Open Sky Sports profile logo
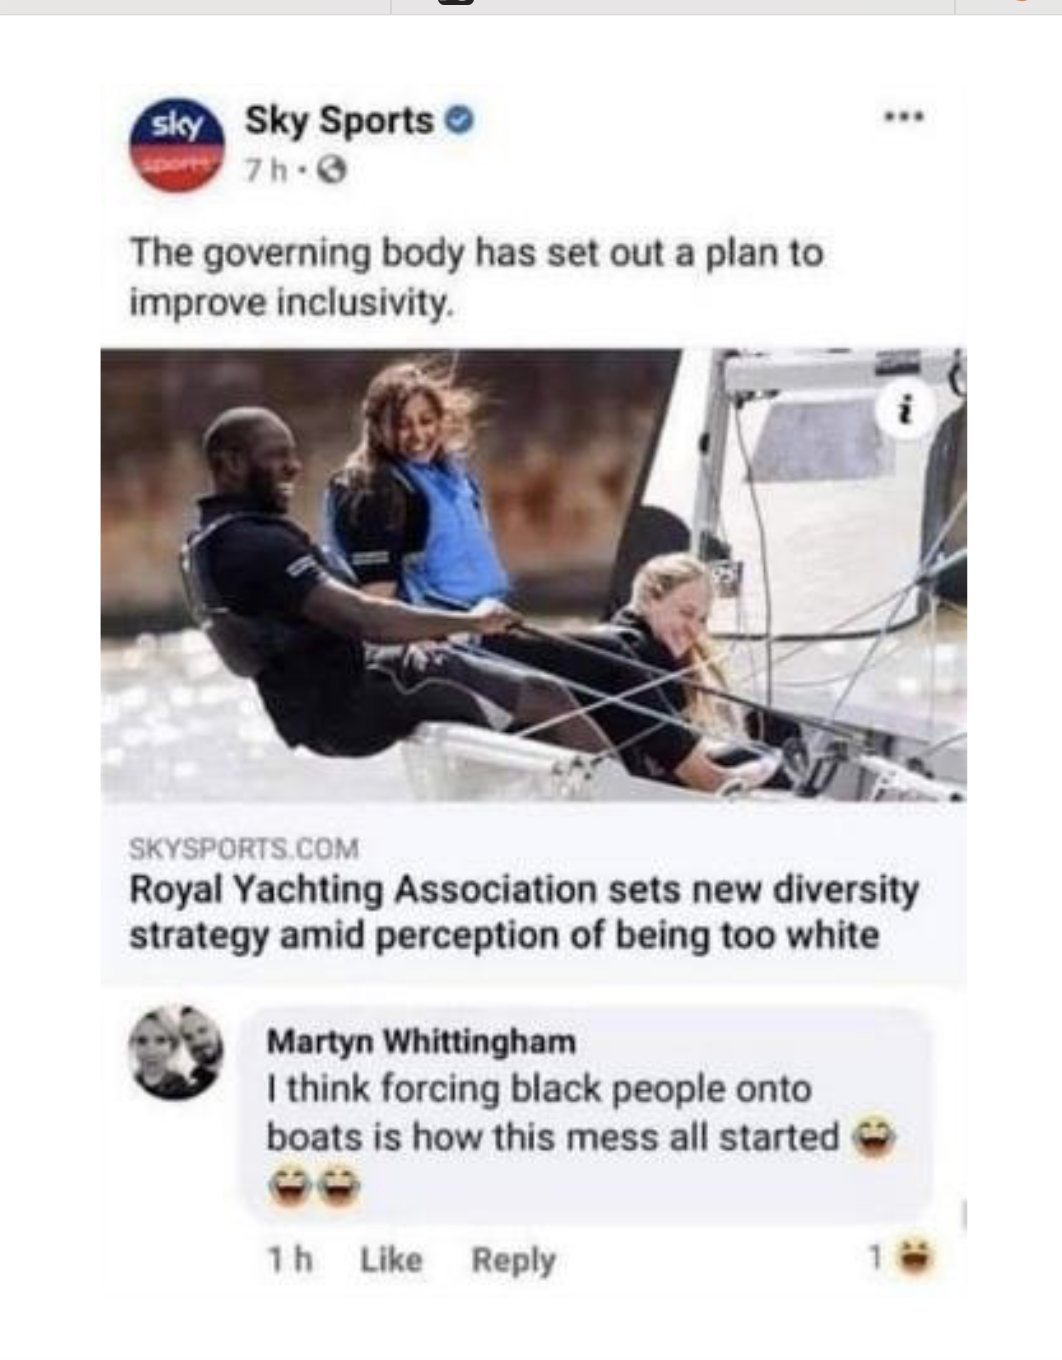This screenshot has width=1062, height=1360. pos(177,146)
